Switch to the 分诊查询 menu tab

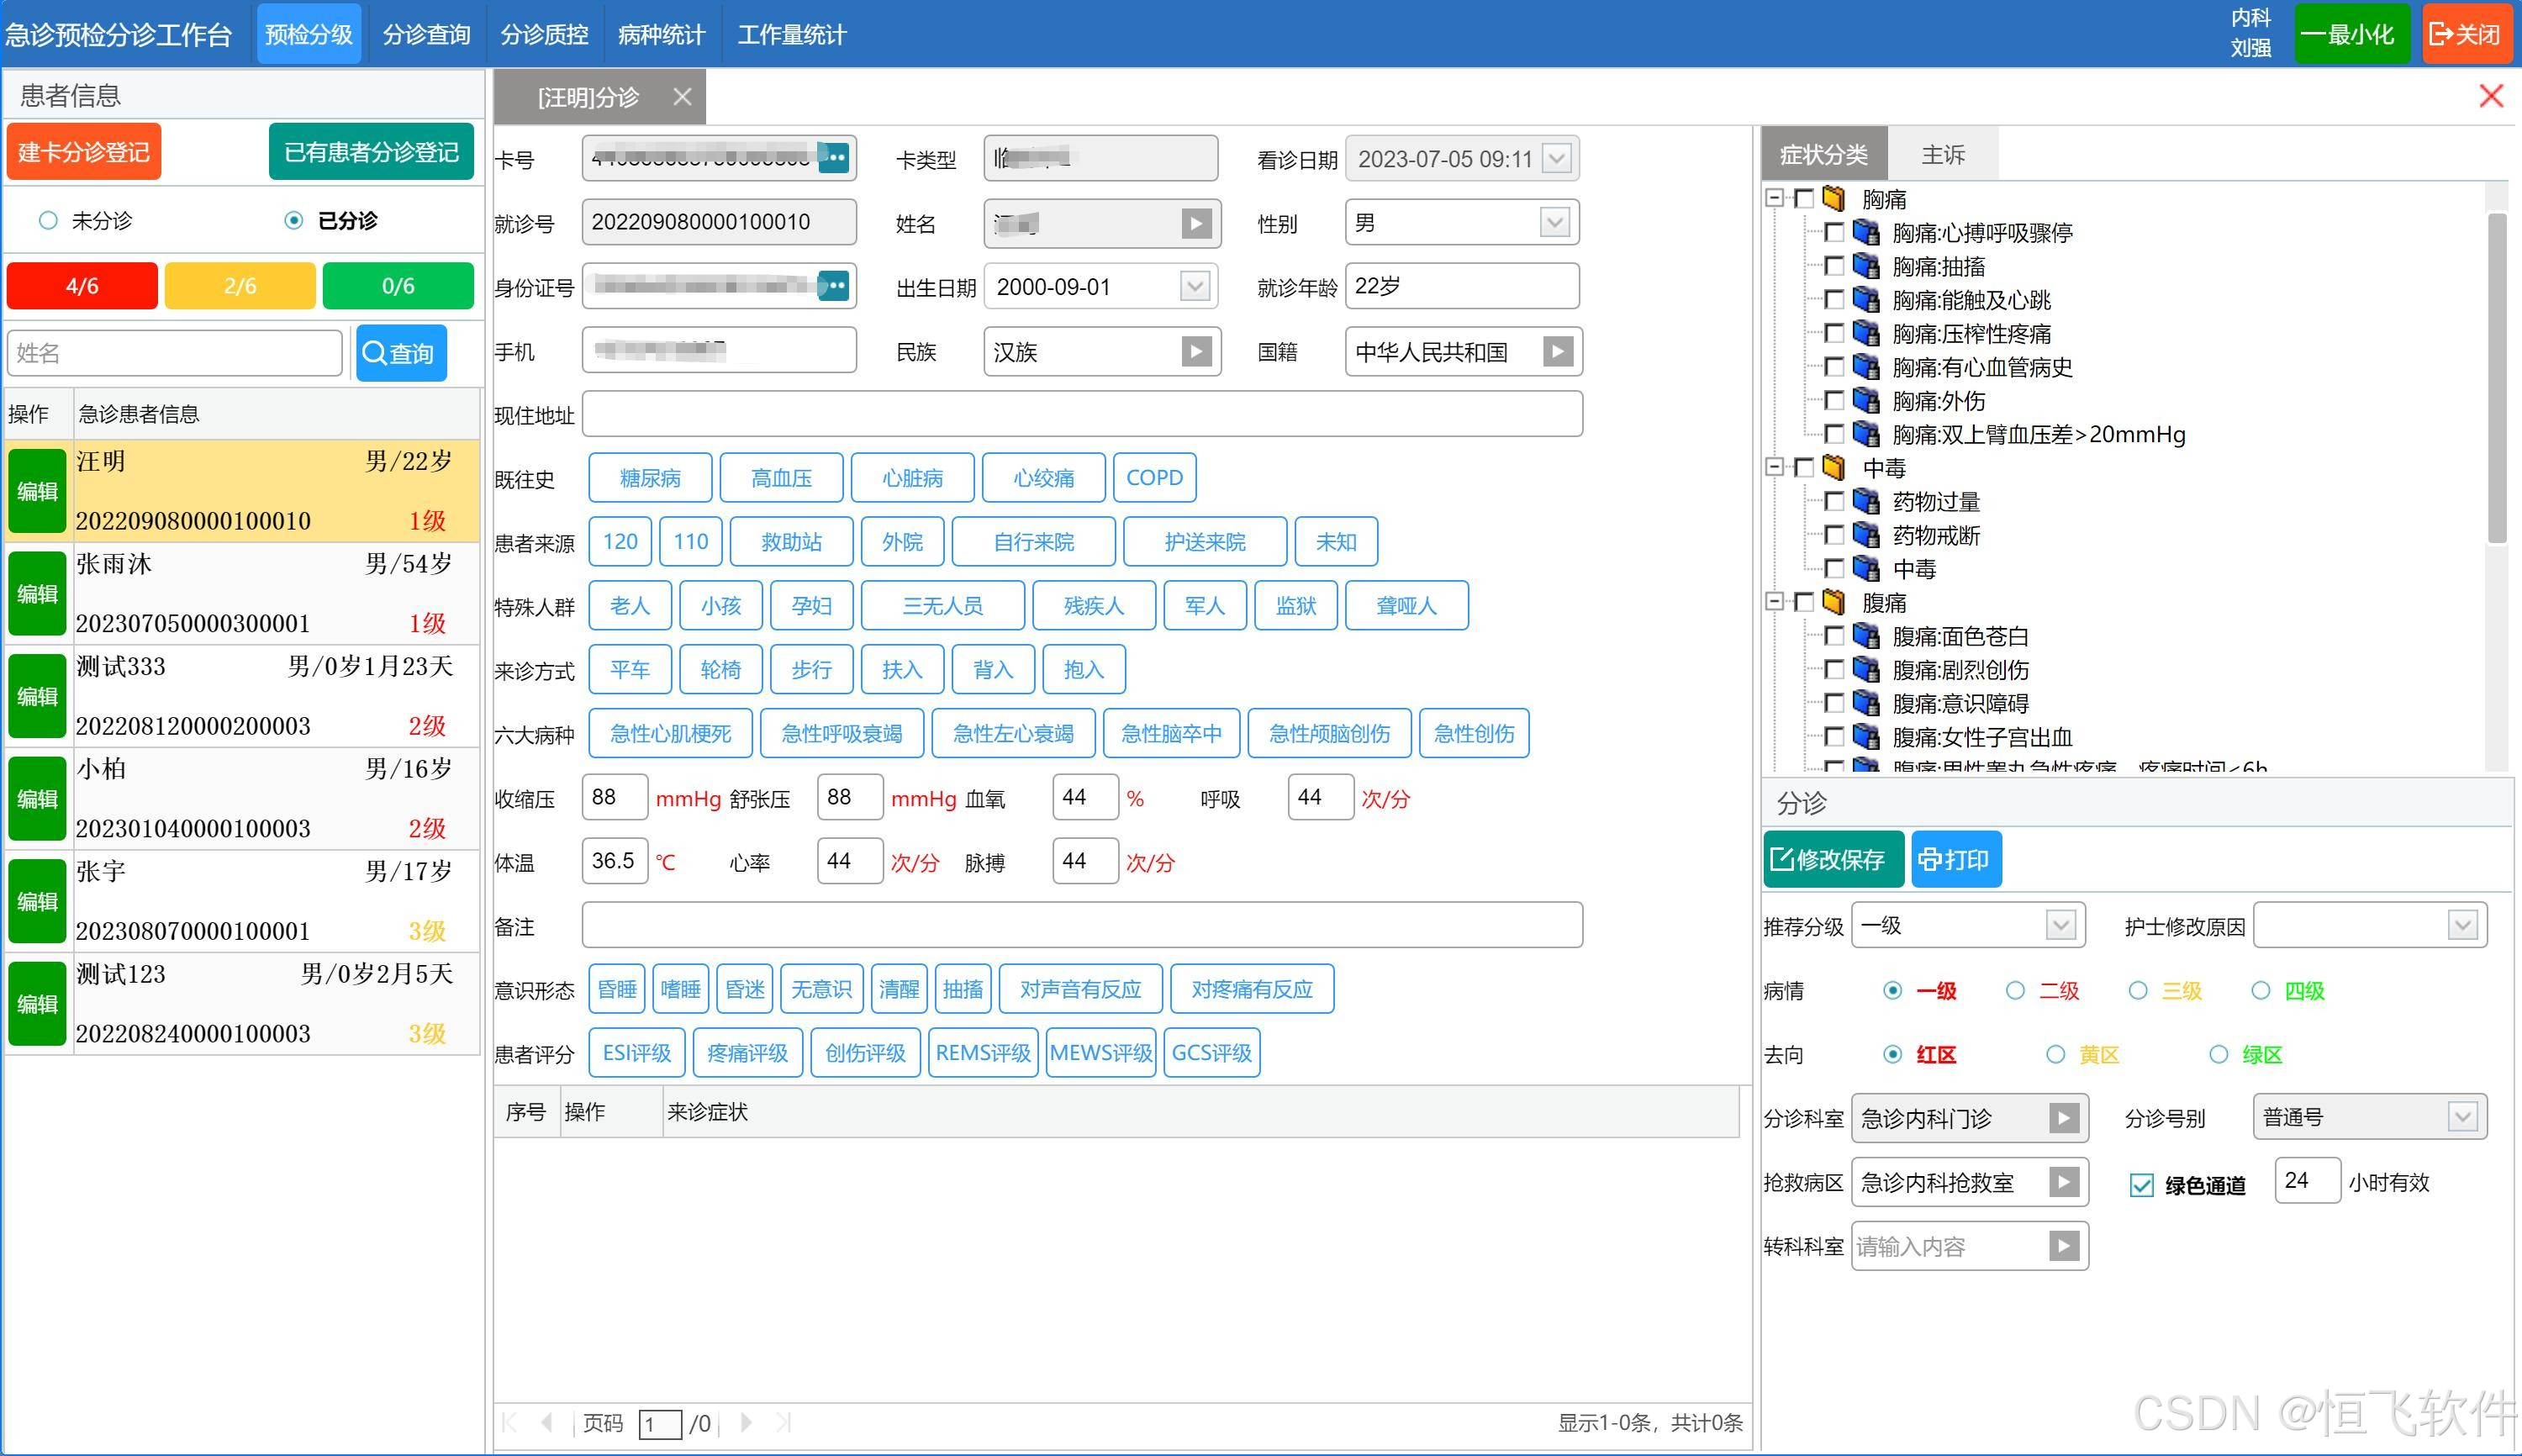(x=426, y=35)
